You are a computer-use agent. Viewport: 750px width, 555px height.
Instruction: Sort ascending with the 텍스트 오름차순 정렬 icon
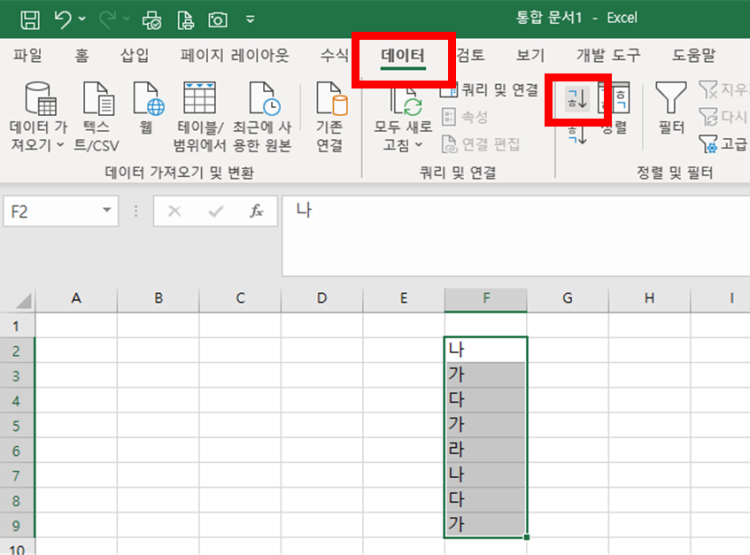(x=577, y=99)
